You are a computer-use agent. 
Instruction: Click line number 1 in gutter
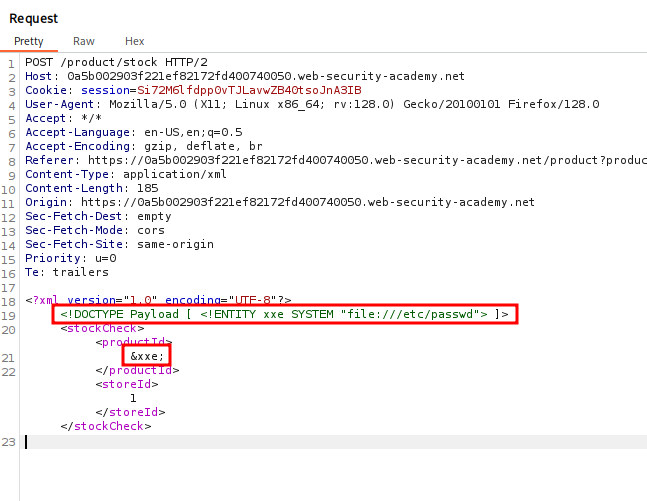11,64
